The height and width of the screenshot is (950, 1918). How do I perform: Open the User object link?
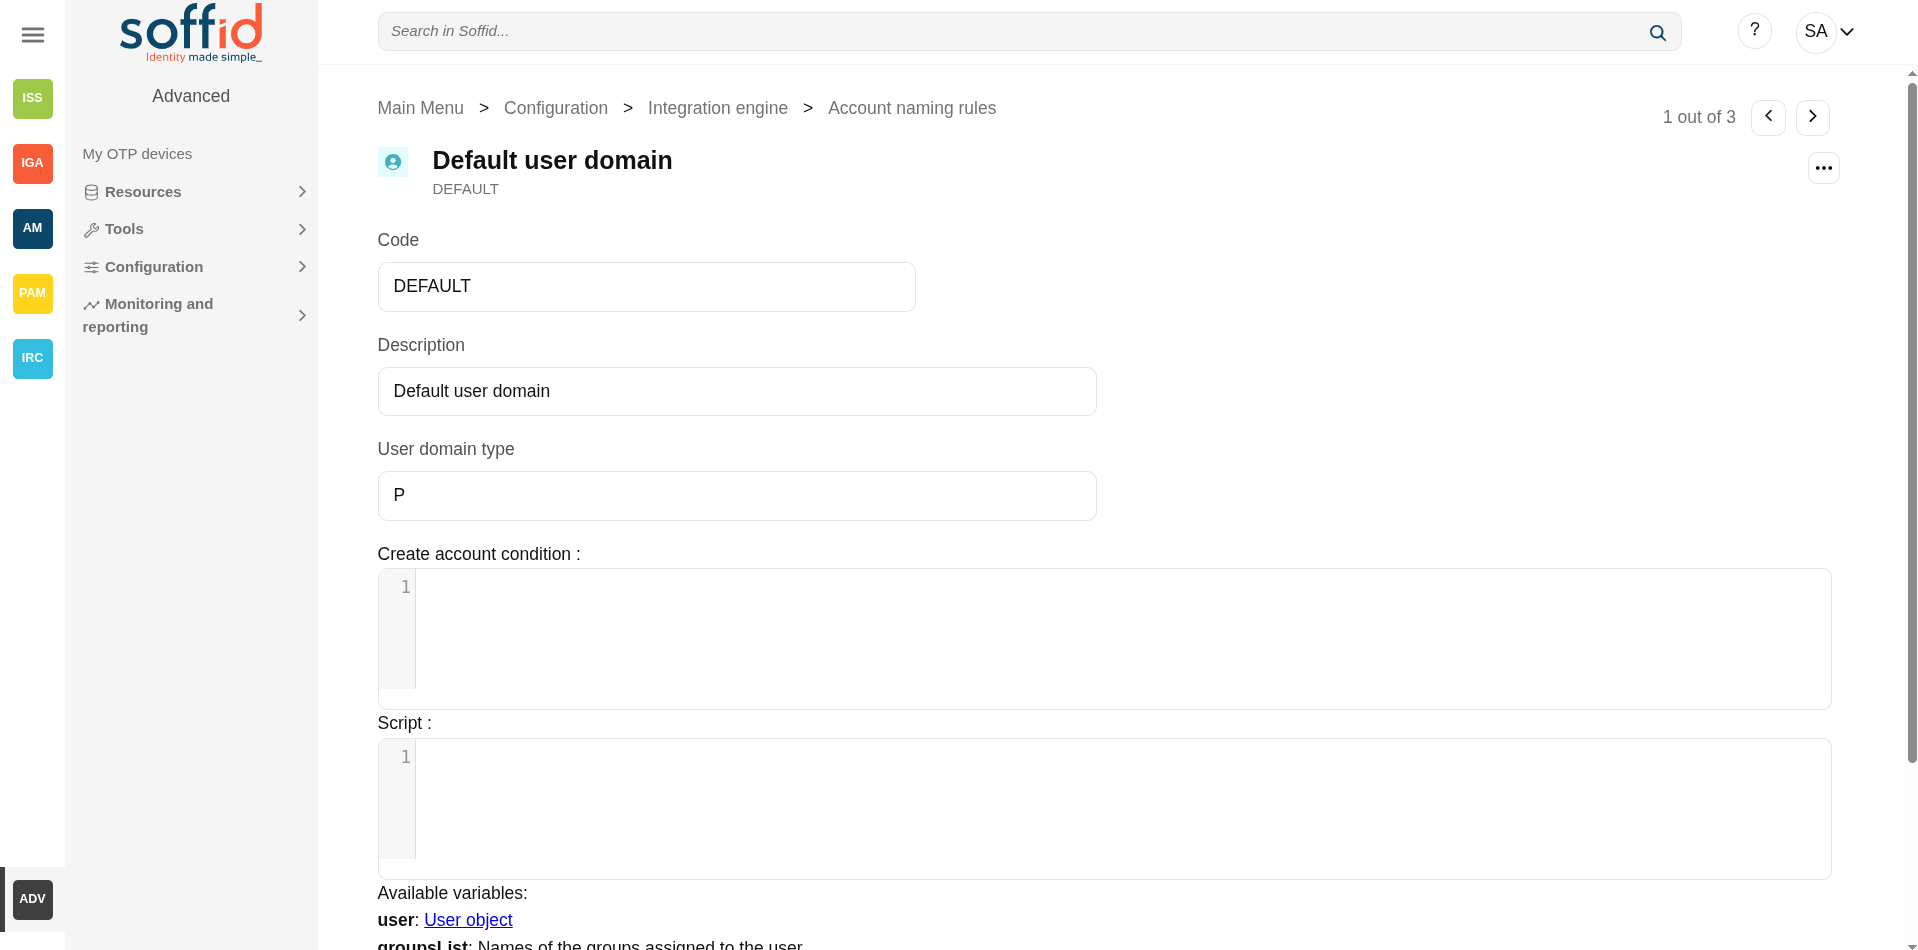tap(468, 920)
